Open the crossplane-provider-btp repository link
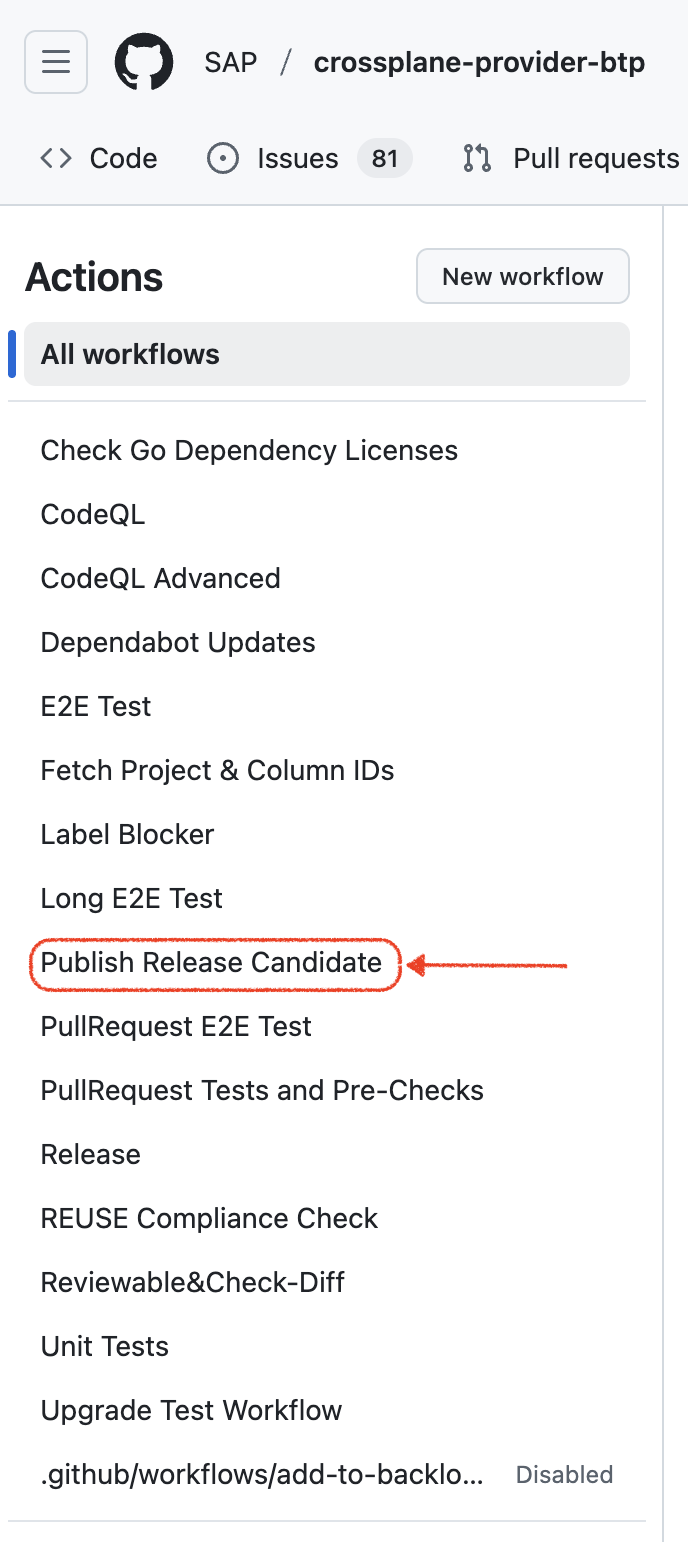The height and width of the screenshot is (1542, 688). 479,62
